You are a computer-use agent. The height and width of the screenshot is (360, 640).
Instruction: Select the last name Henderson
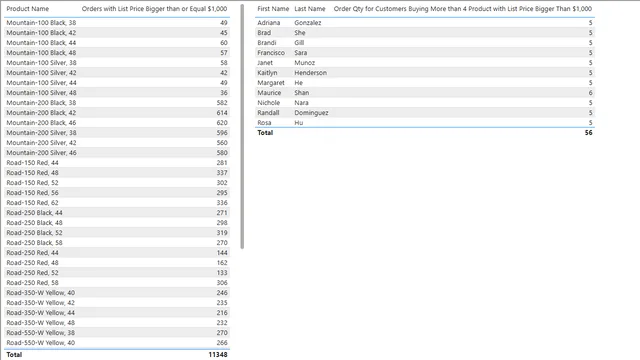pyautogui.click(x=311, y=73)
